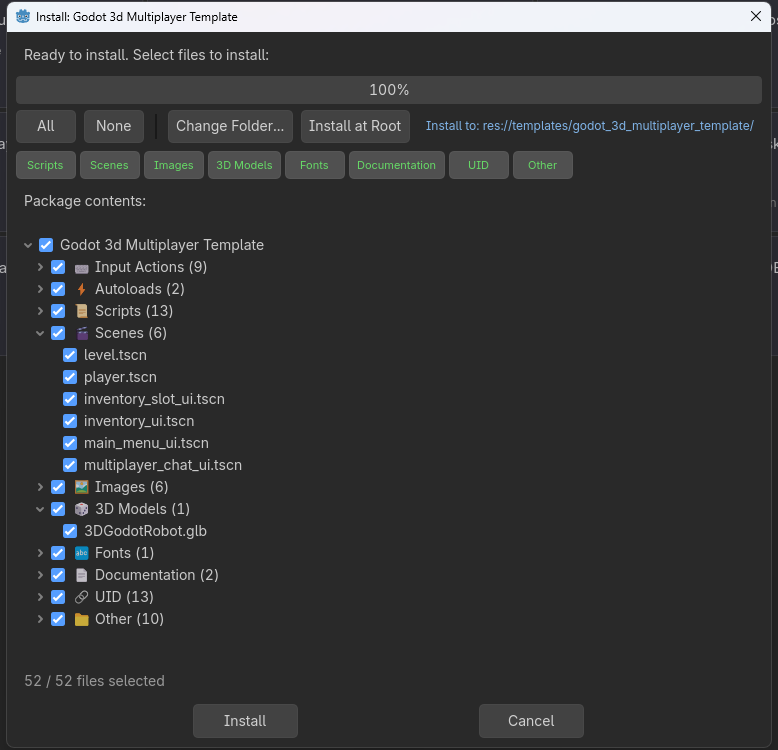Screen dimensions: 778x750
Task: Uncheck the Godot 3d Multiplayer Template root checkbox
Action: coord(46,245)
